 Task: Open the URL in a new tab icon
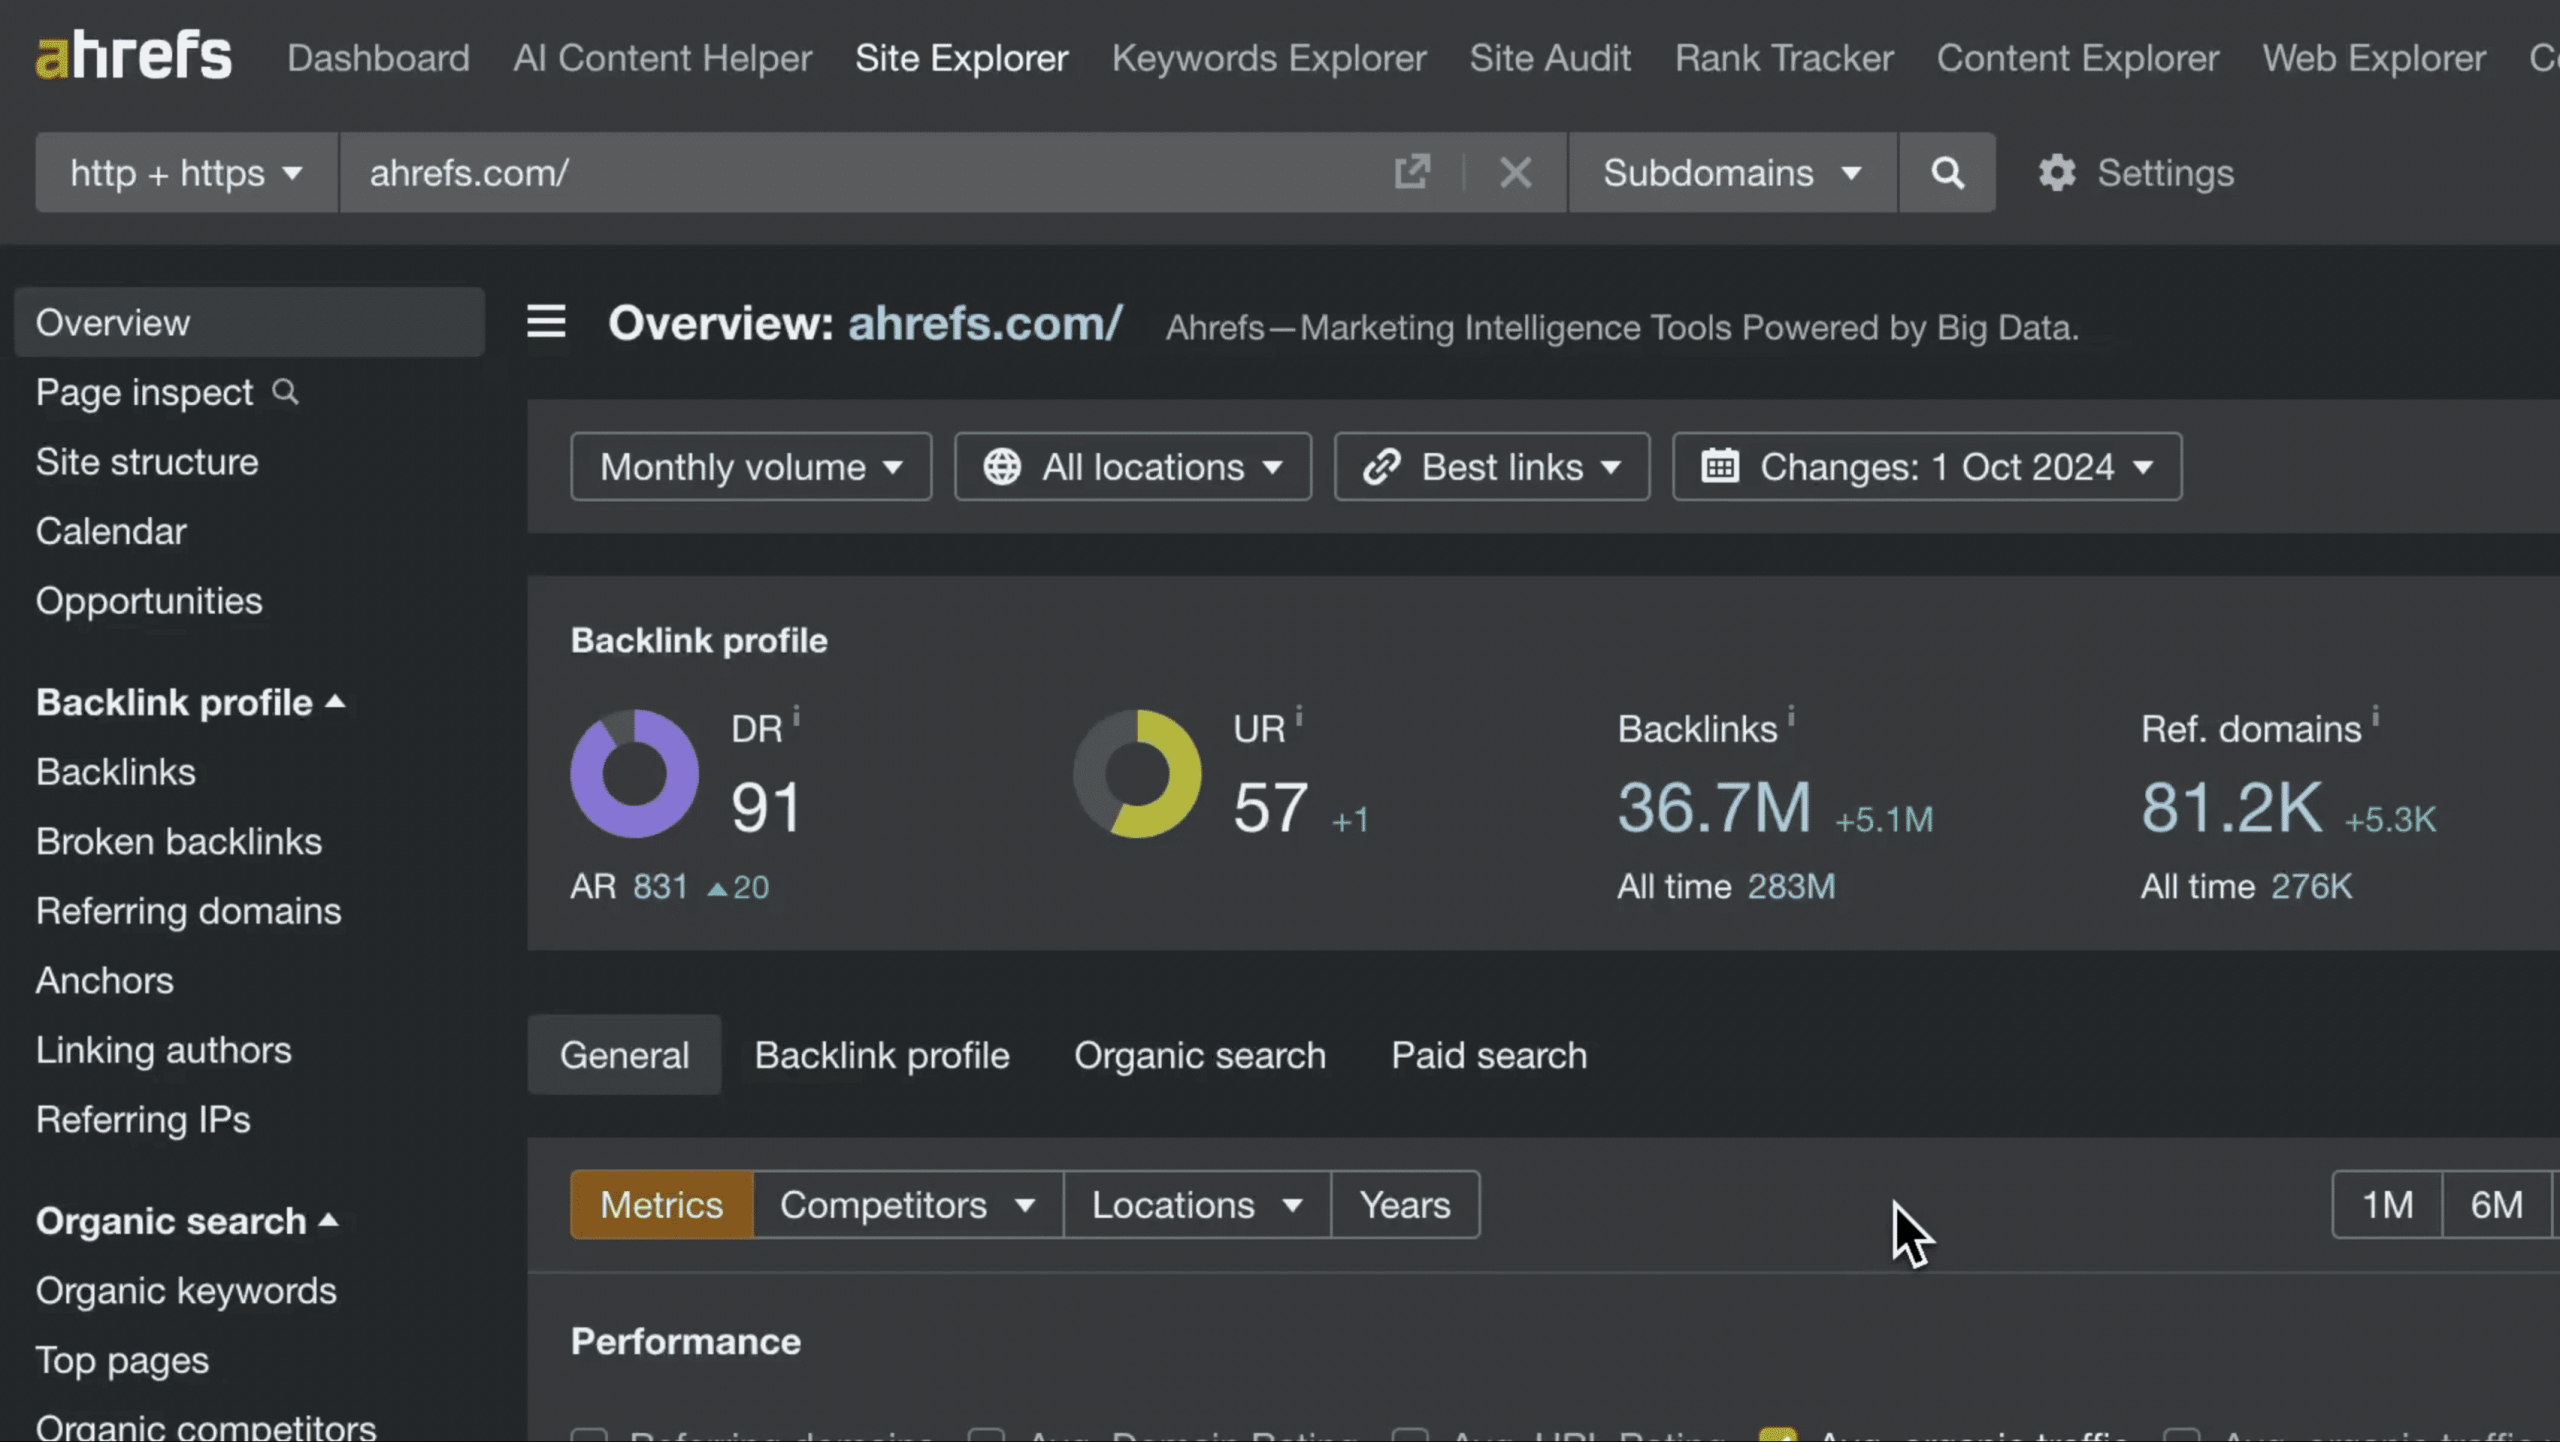tap(1412, 172)
